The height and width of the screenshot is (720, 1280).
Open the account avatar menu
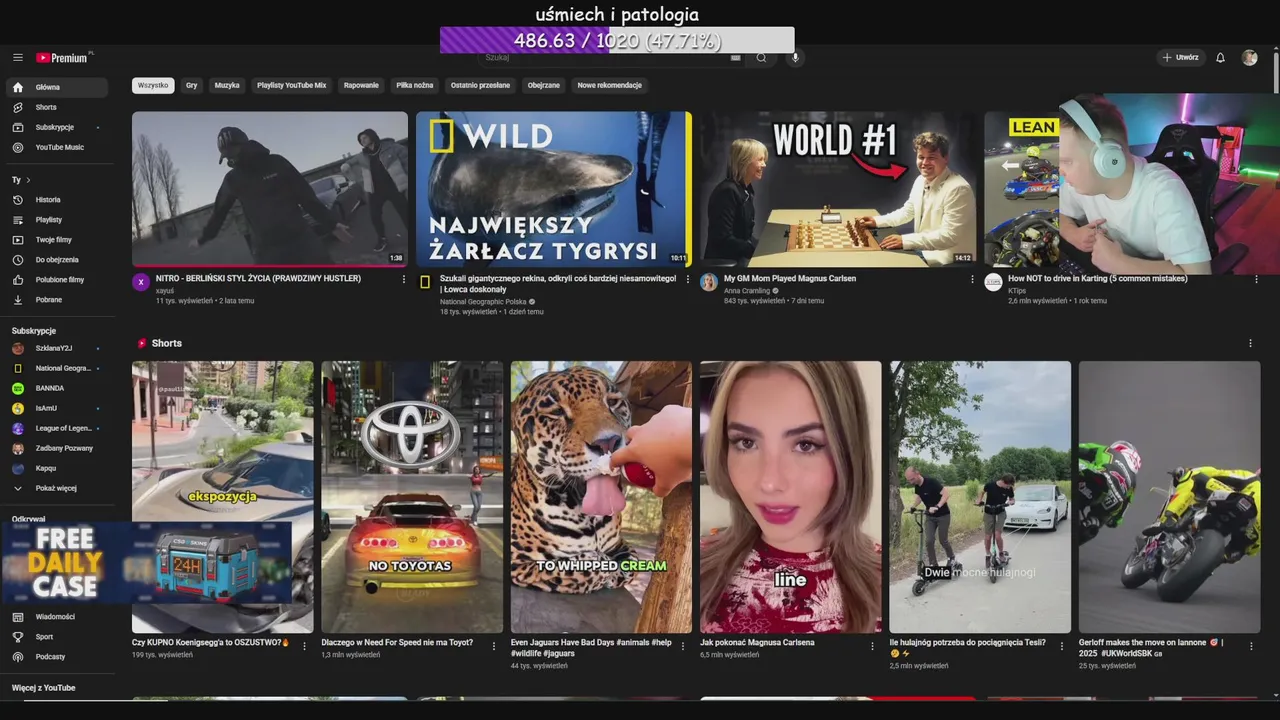click(x=1250, y=58)
